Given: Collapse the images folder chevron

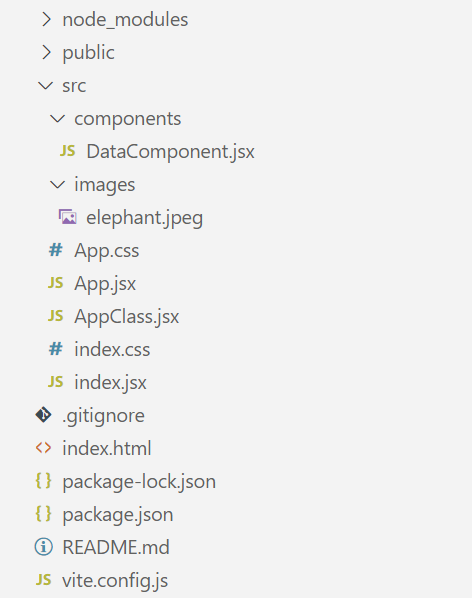Looking at the screenshot, I should click(58, 185).
